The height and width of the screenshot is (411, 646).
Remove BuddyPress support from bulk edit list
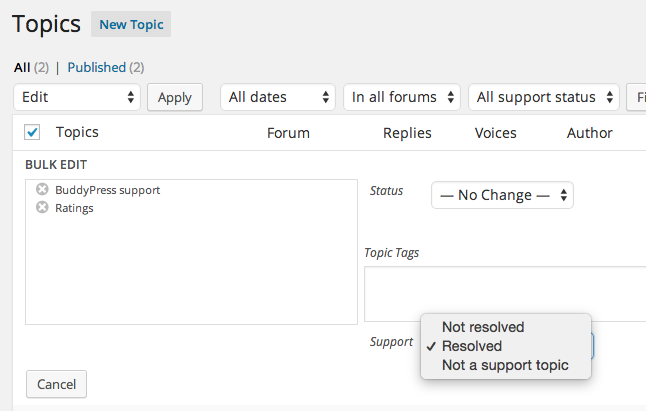pyautogui.click(x=42, y=189)
